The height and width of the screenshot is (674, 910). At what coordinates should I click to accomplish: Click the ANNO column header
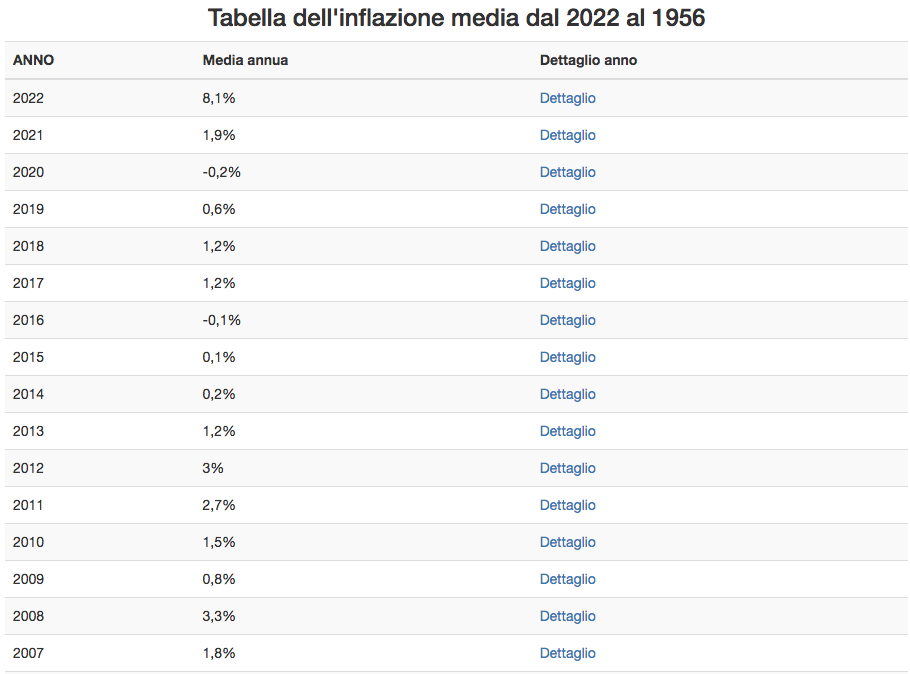click(x=33, y=60)
